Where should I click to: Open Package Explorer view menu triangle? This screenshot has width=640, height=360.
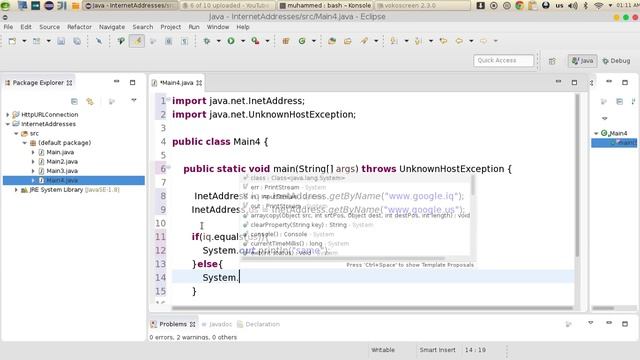pos(133,100)
